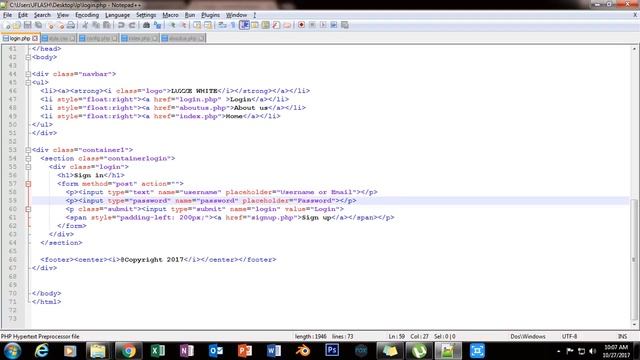Viewport: 640px width, 360px height.
Task: Save the file with the Save icon
Action: [x=27, y=25]
